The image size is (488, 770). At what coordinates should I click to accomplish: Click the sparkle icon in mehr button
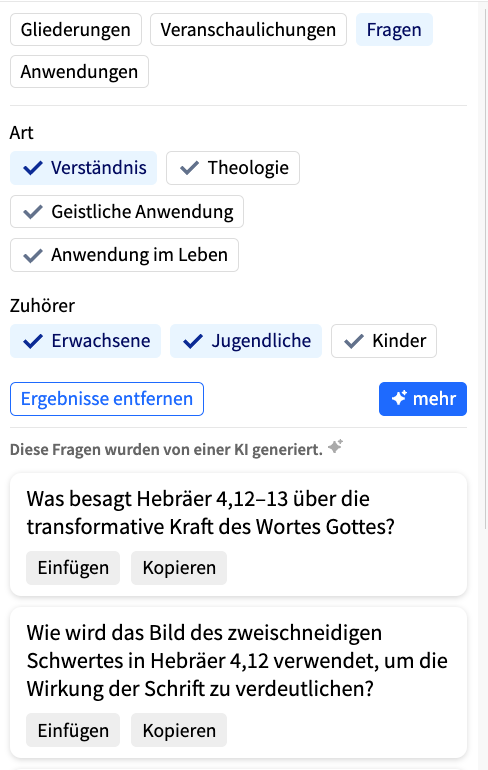(399, 398)
